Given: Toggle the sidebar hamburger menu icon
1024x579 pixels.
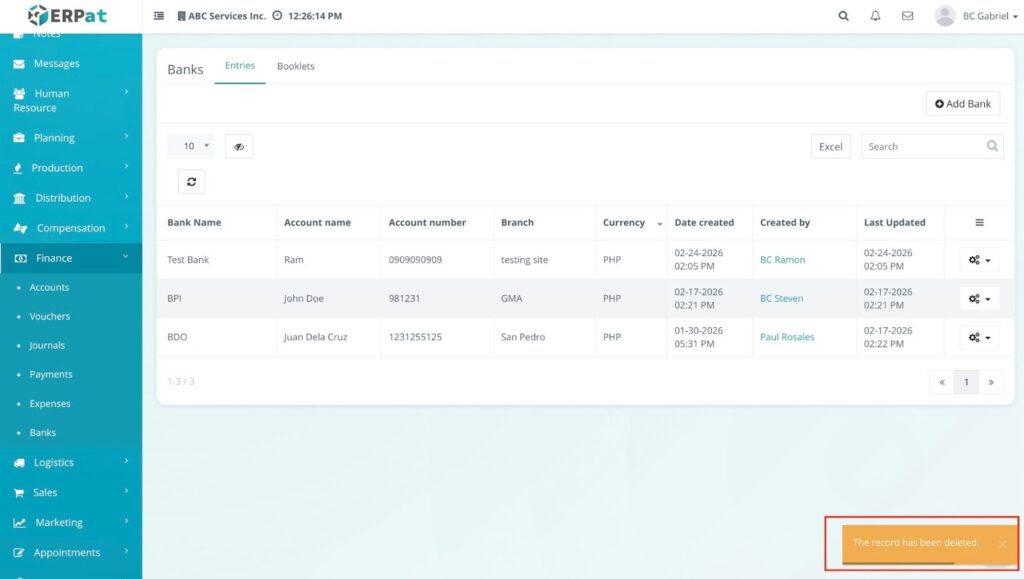Looking at the screenshot, I should (x=159, y=16).
